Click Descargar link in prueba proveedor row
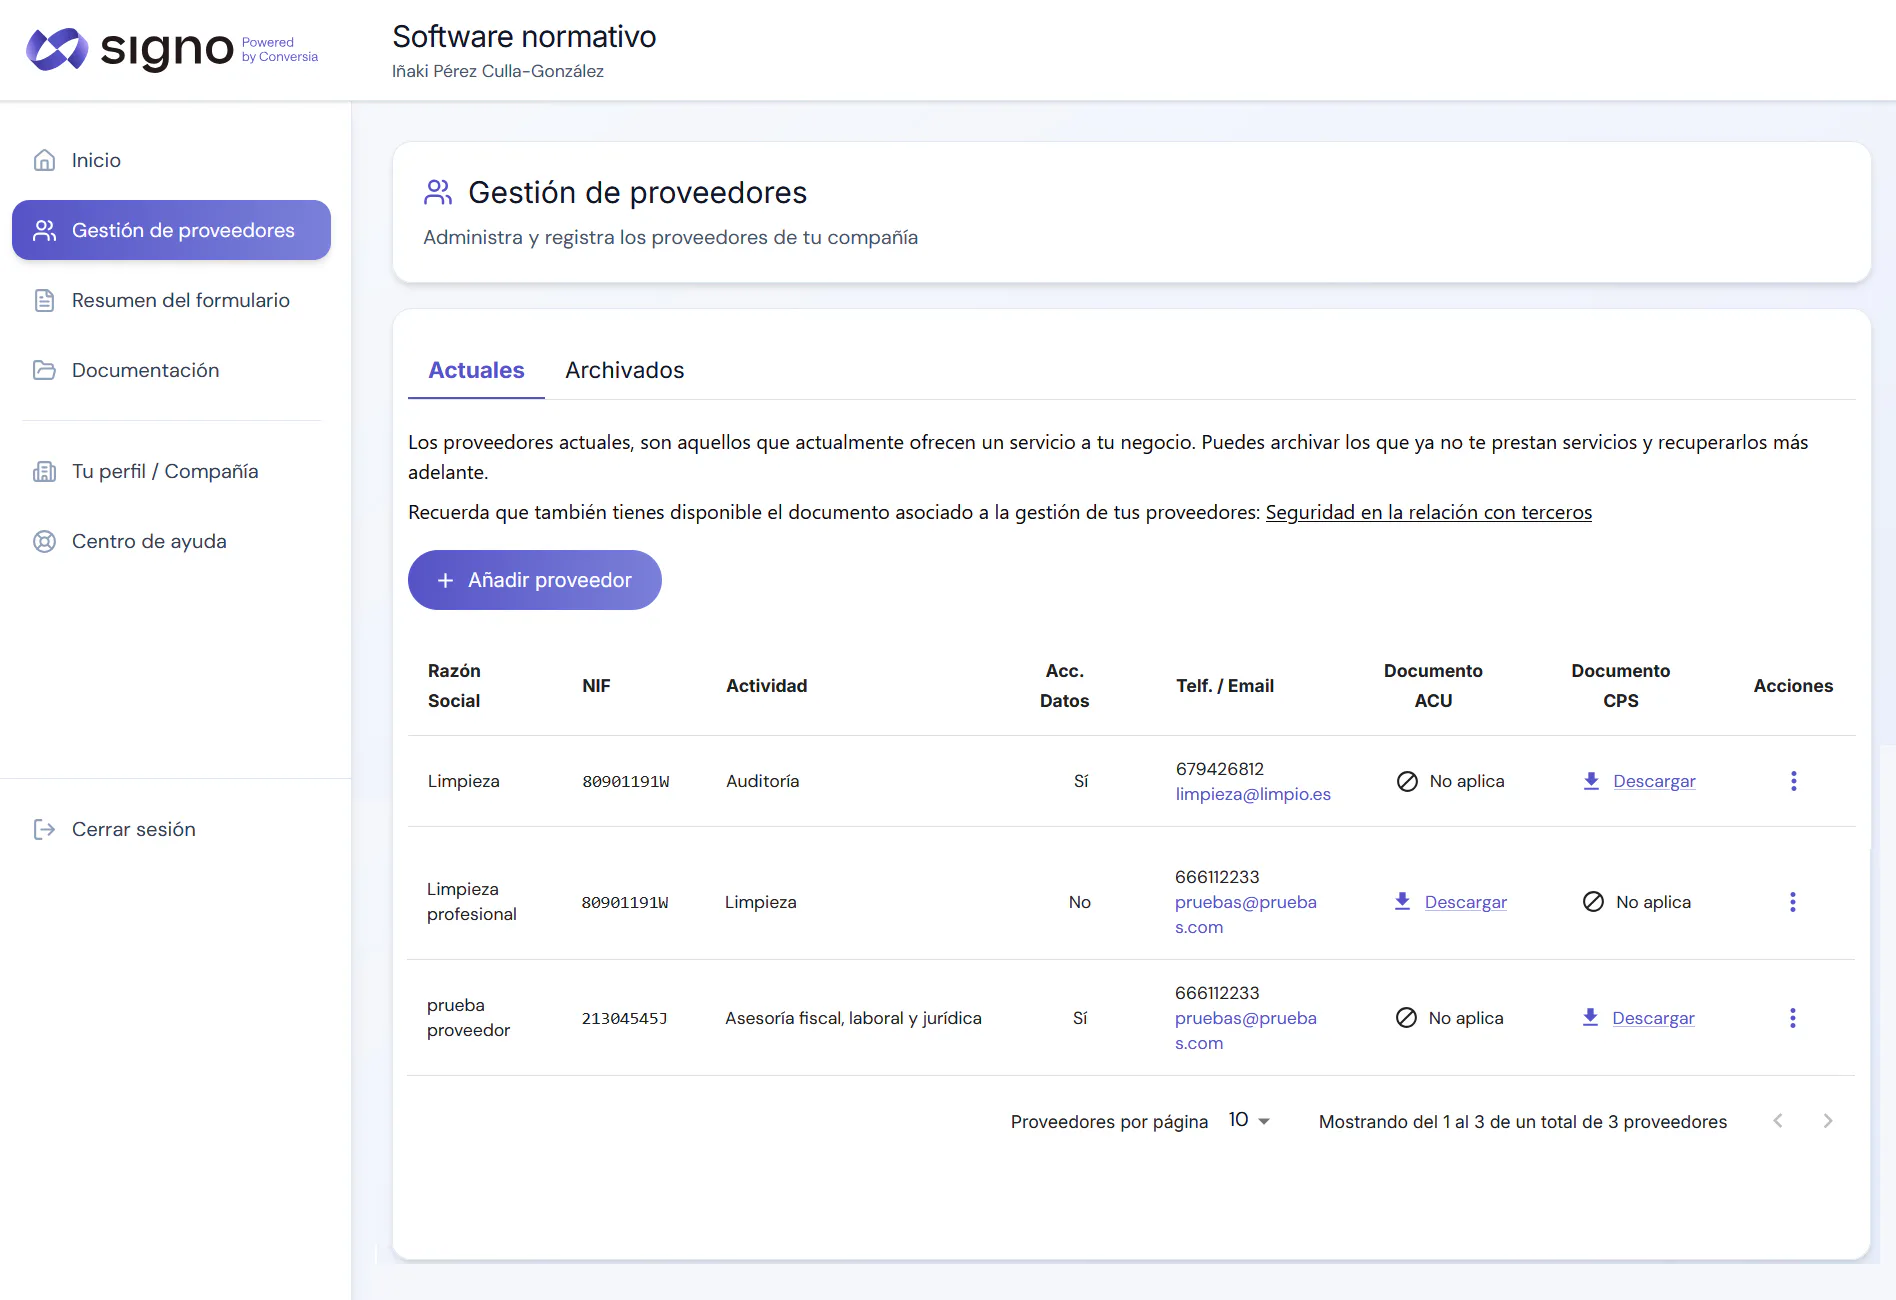 click(1653, 1018)
